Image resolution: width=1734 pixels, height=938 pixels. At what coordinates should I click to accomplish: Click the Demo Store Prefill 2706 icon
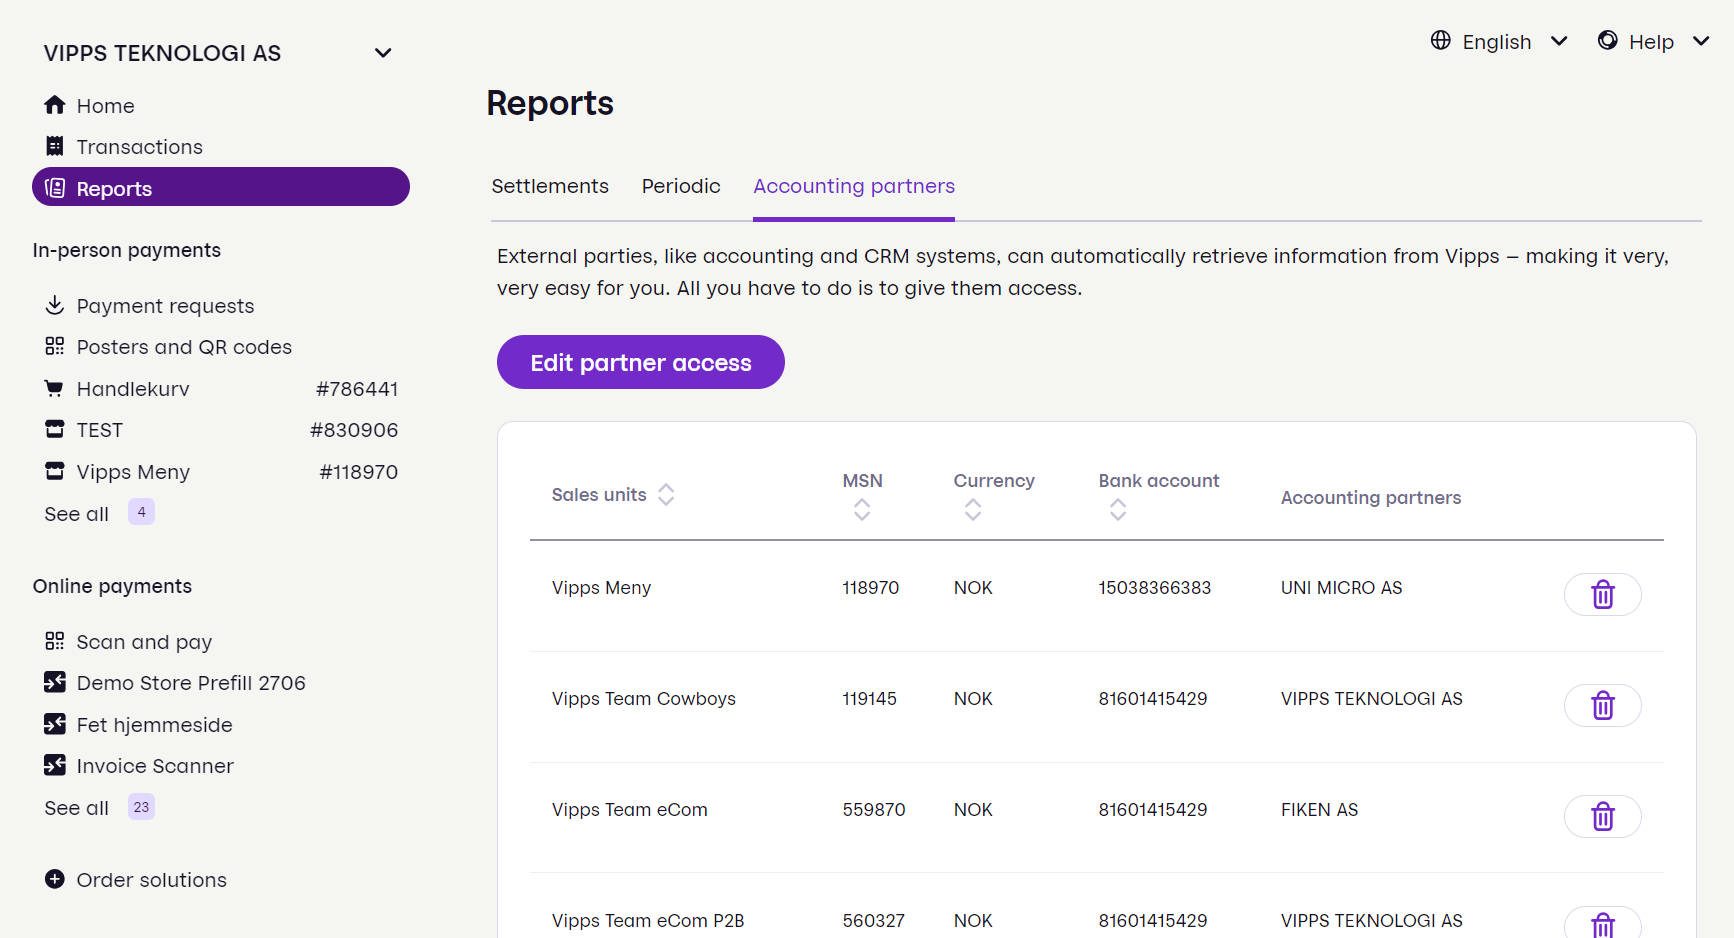[55, 682]
